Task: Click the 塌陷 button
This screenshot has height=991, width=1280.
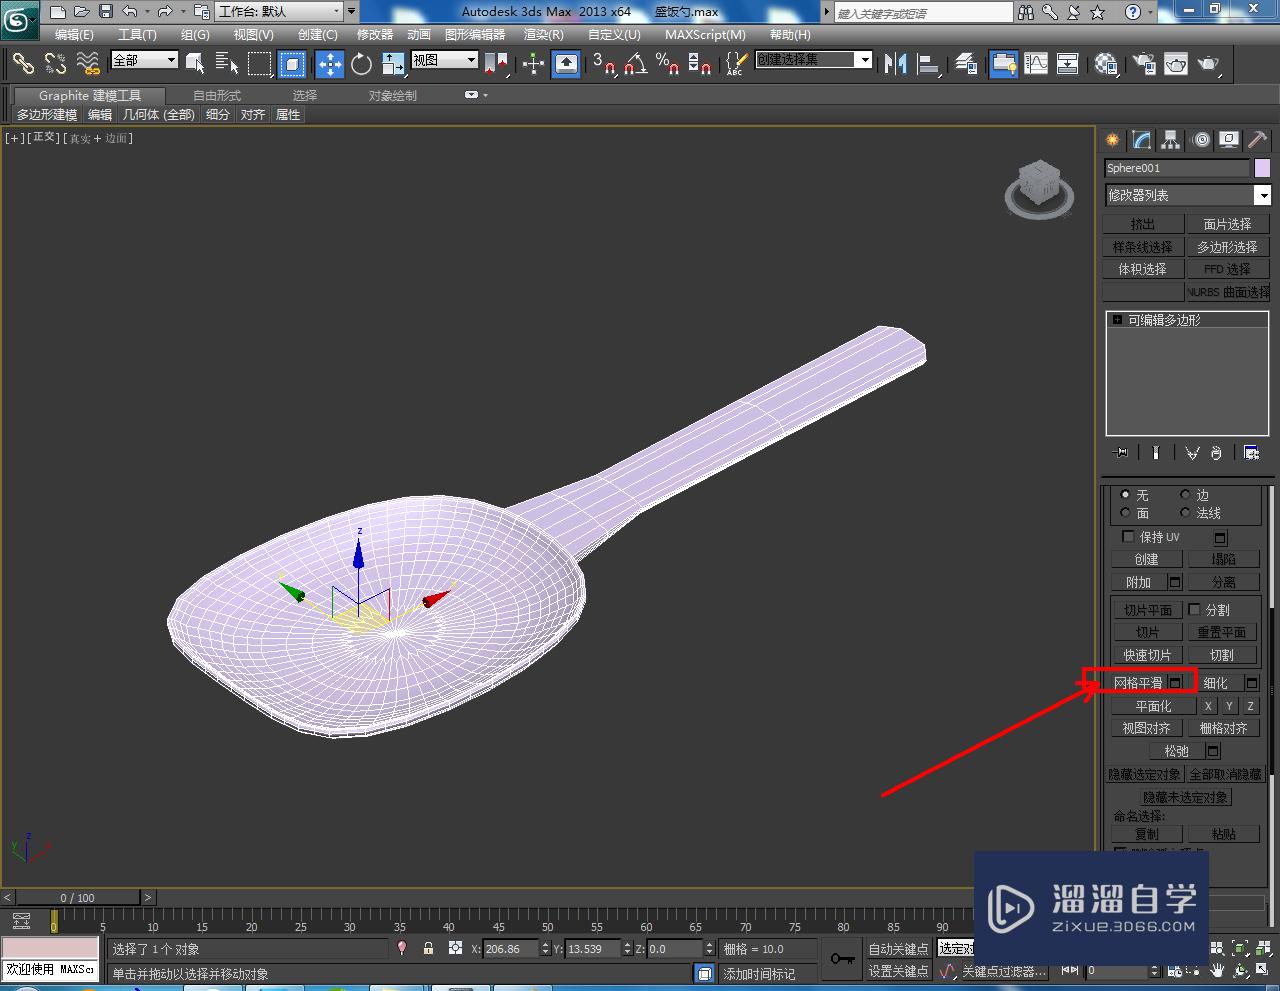Action: [1223, 559]
